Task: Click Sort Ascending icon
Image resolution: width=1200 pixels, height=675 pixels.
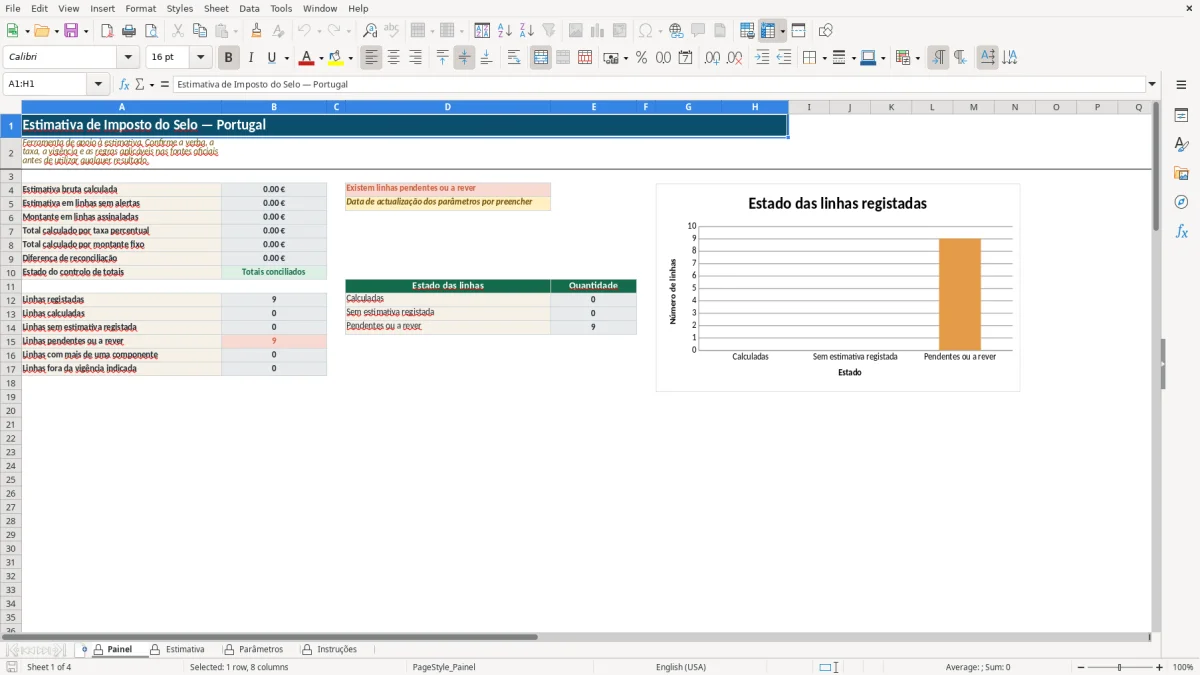Action: pyautogui.click(x=505, y=31)
